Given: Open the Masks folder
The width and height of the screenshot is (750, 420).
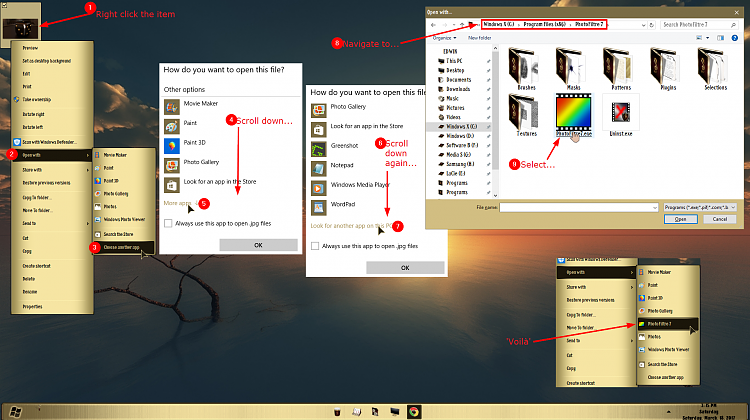Looking at the screenshot, I should pos(573,66).
